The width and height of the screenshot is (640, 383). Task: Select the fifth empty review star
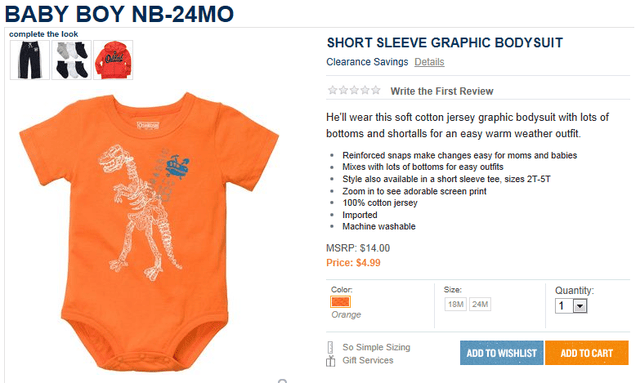[376, 90]
